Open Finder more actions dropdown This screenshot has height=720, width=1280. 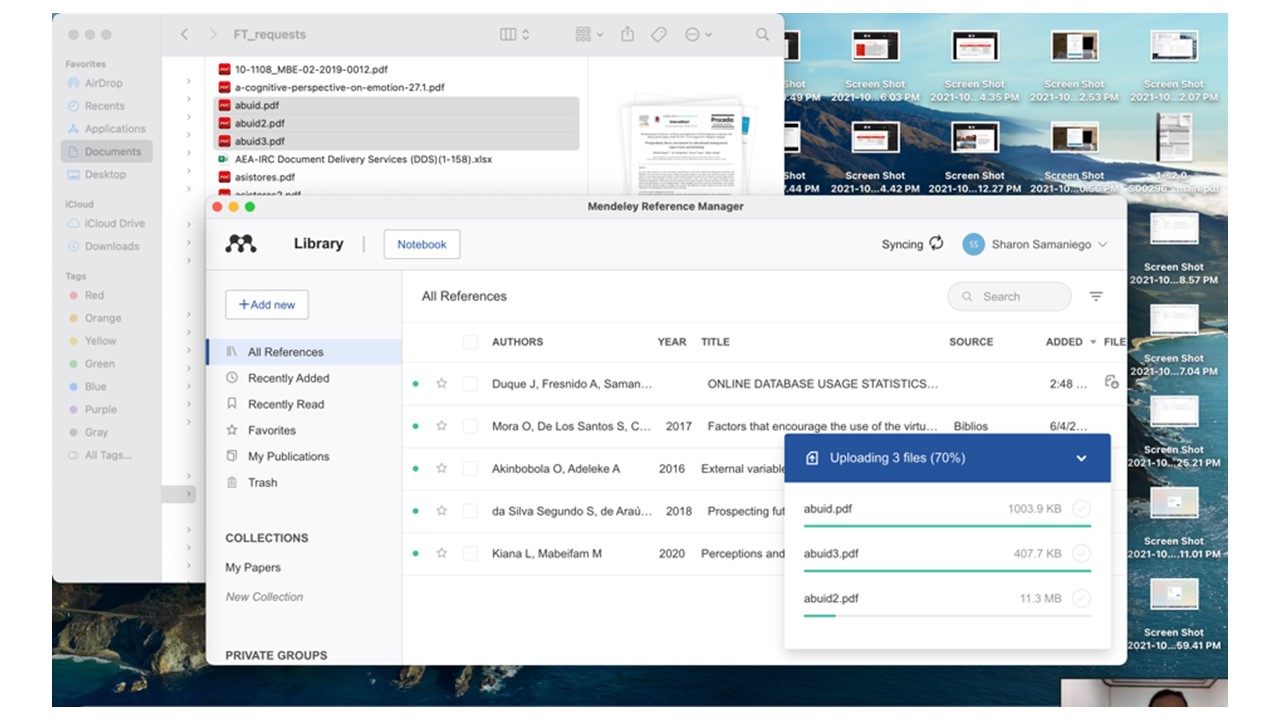coord(698,34)
